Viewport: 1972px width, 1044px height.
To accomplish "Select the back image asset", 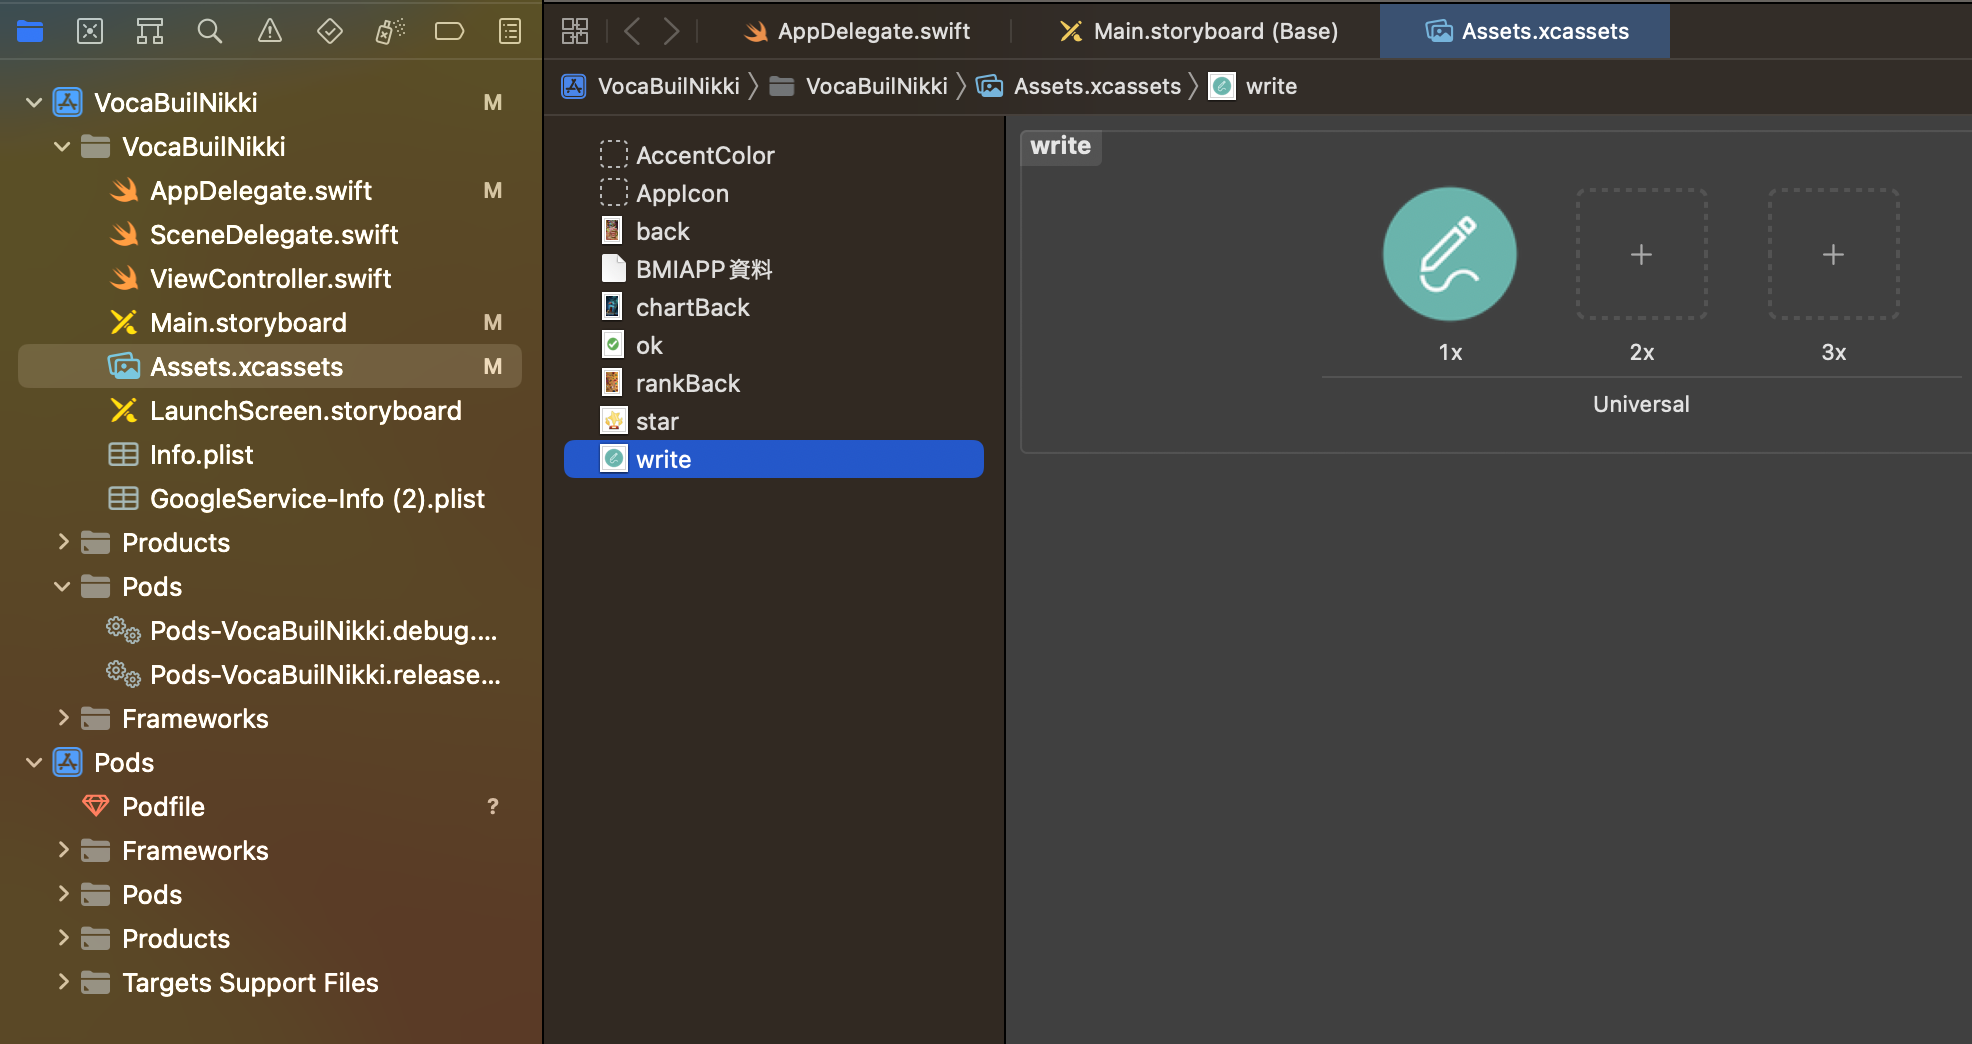I will pyautogui.click(x=774, y=231).
